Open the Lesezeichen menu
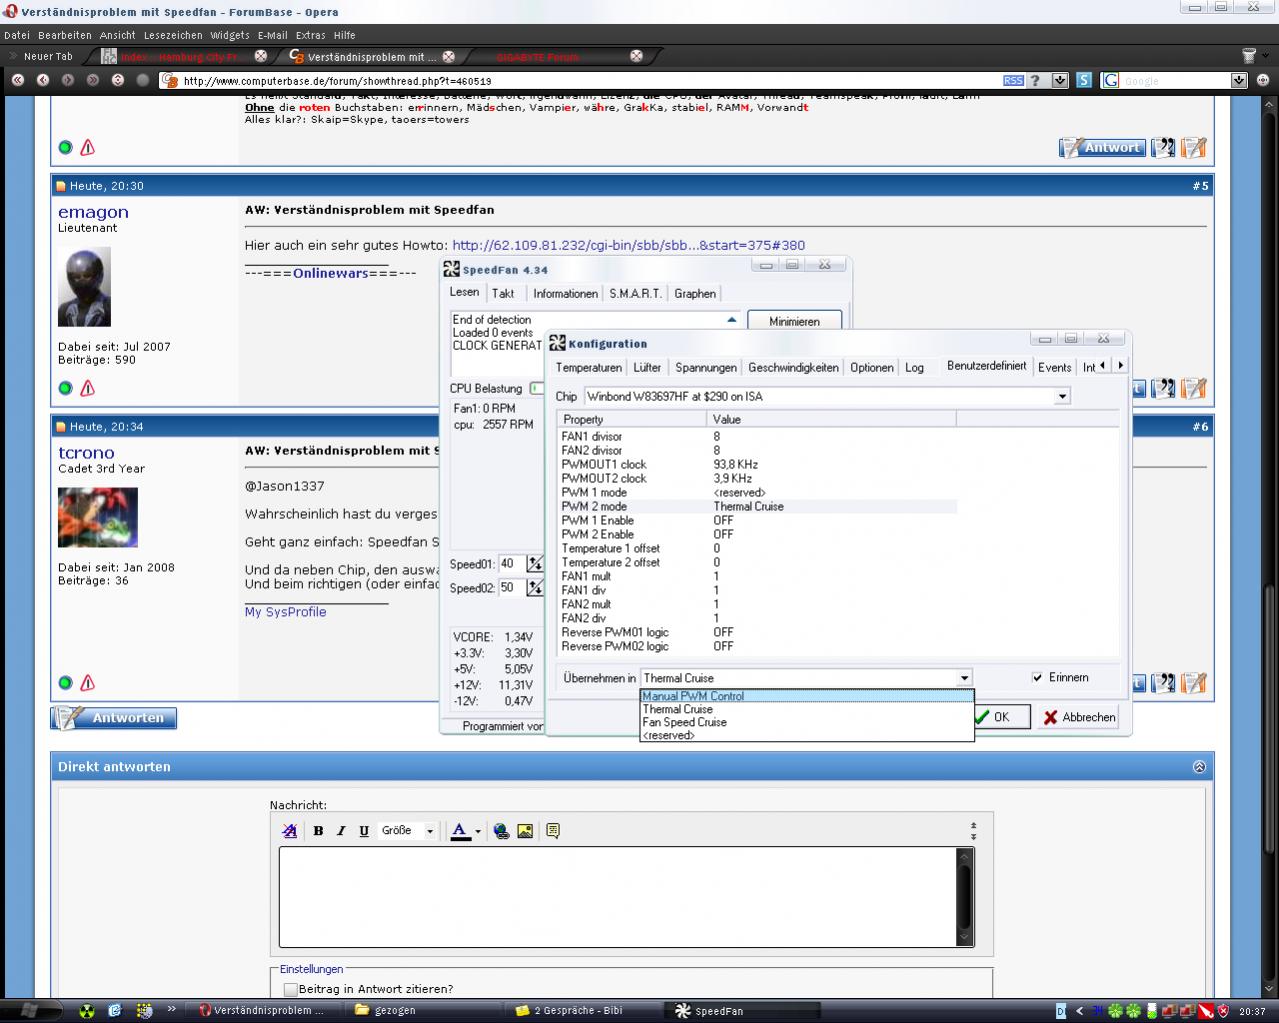The width and height of the screenshot is (1279, 1023). (171, 35)
